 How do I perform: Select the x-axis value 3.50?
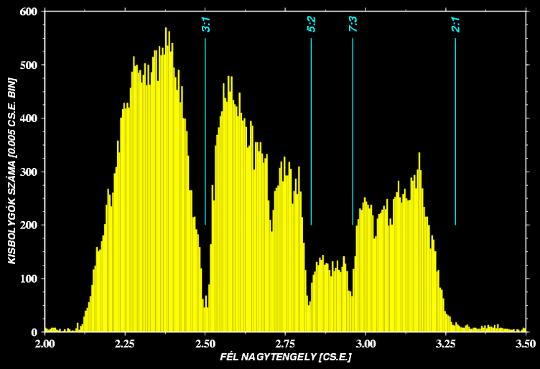[526, 344]
